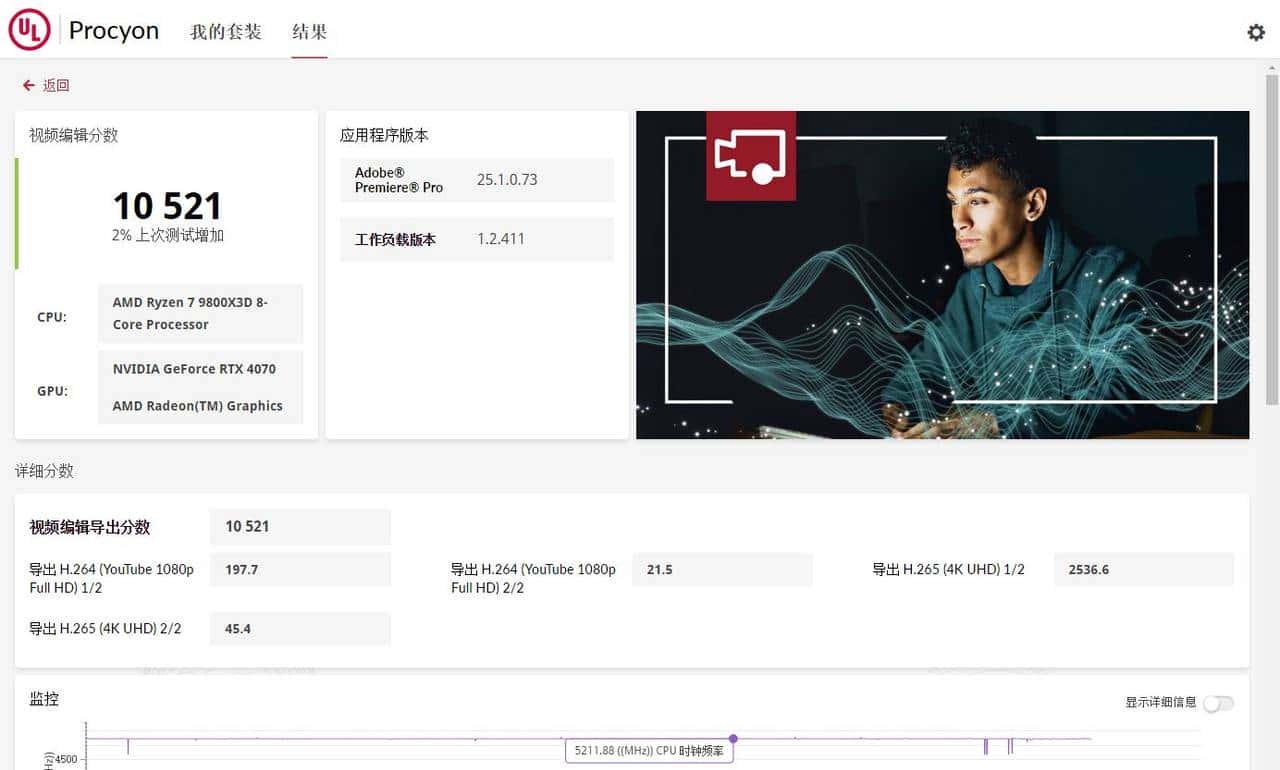Screen dimensions: 1280x770
Task: Select the NVIDIA GeForce RTX 4070 GPU entry
Action: (x=194, y=369)
